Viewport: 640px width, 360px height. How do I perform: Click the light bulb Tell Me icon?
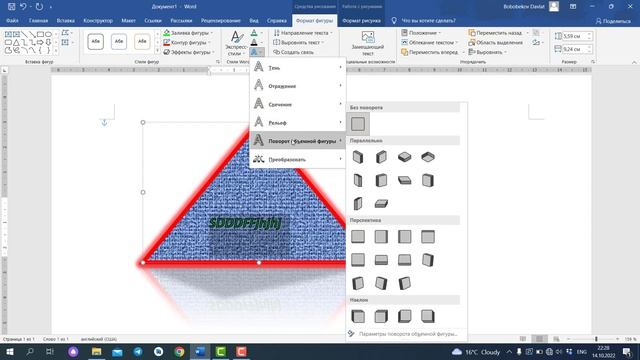pos(394,20)
